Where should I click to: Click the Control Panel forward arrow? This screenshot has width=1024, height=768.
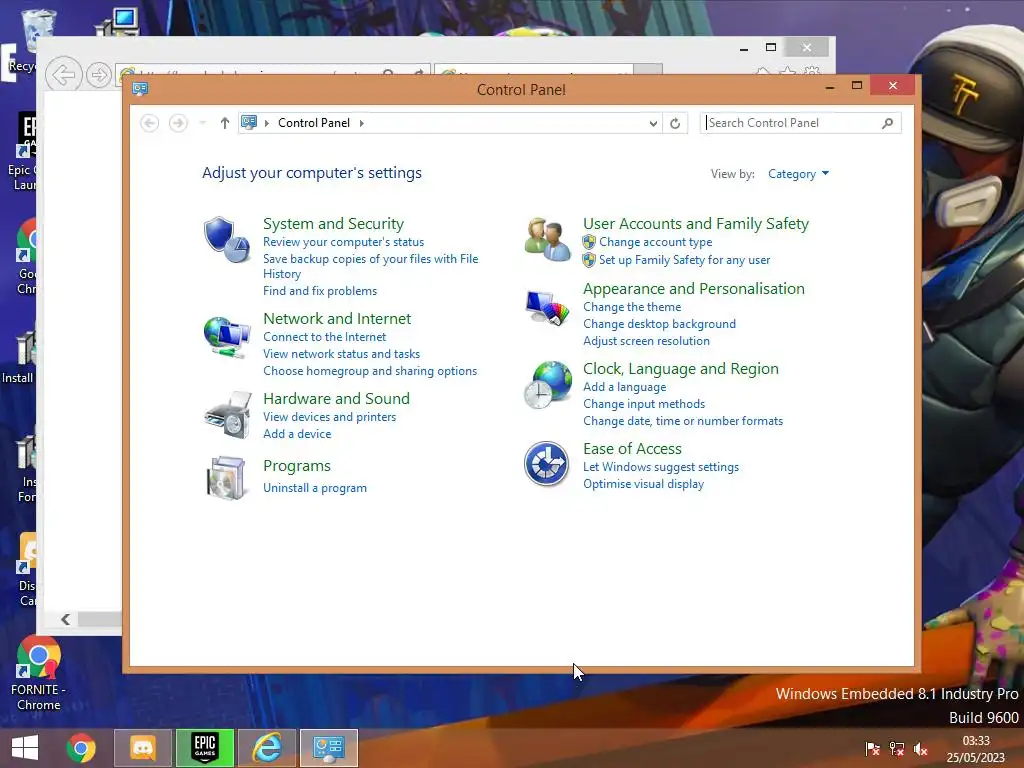[178, 123]
